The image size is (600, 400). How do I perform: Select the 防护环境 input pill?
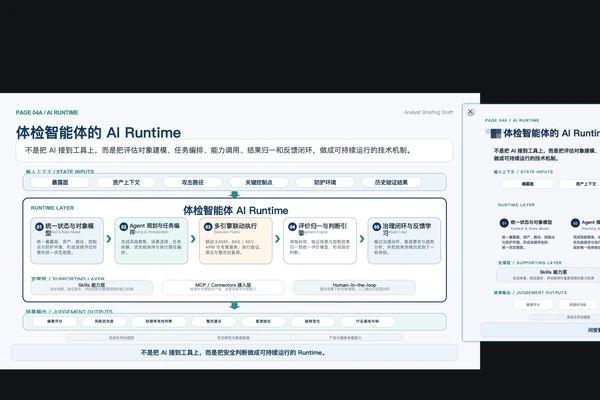(325, 182)
